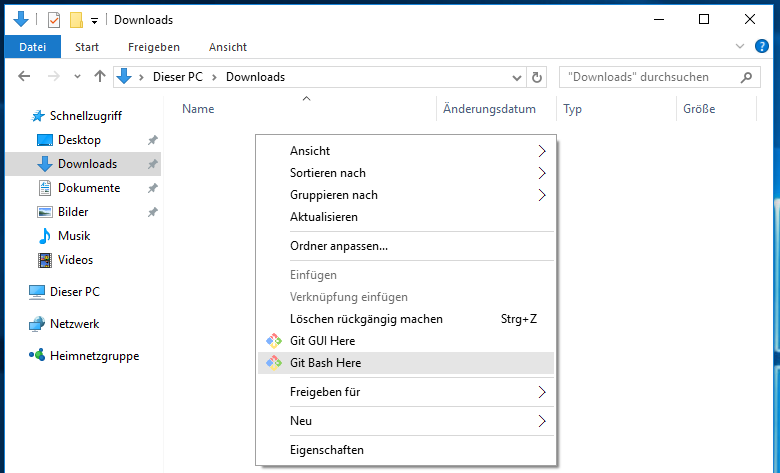Screen dimensions: 780x473
Task: Expand the ribbon with the chevron
Action: tap(740, 46)
